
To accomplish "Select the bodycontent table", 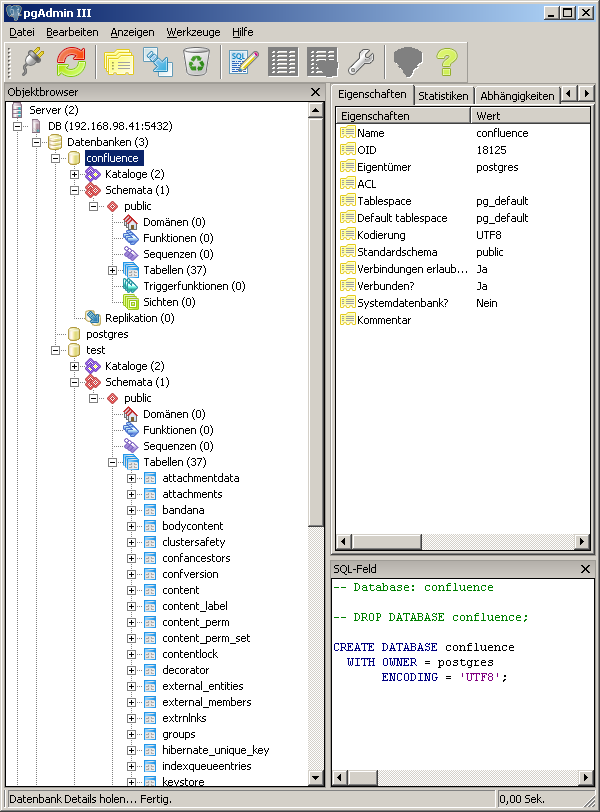I will [192, 526].
